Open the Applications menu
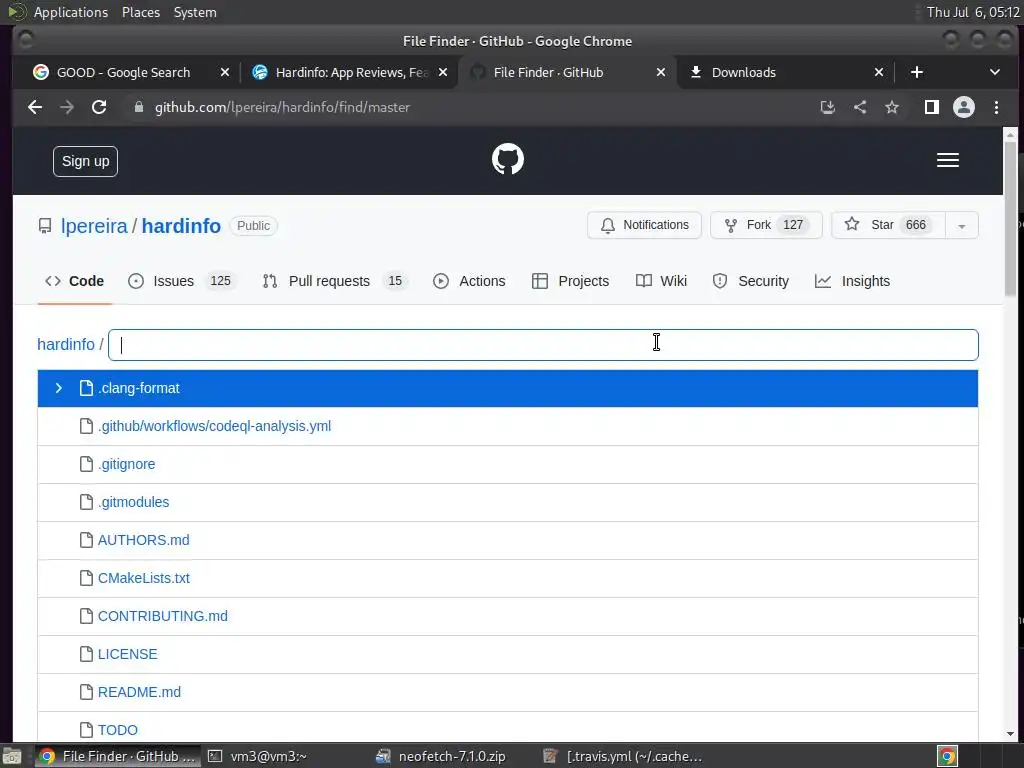Image resolution: width=1024 pixels, height=768 pixels. (71, 12)
